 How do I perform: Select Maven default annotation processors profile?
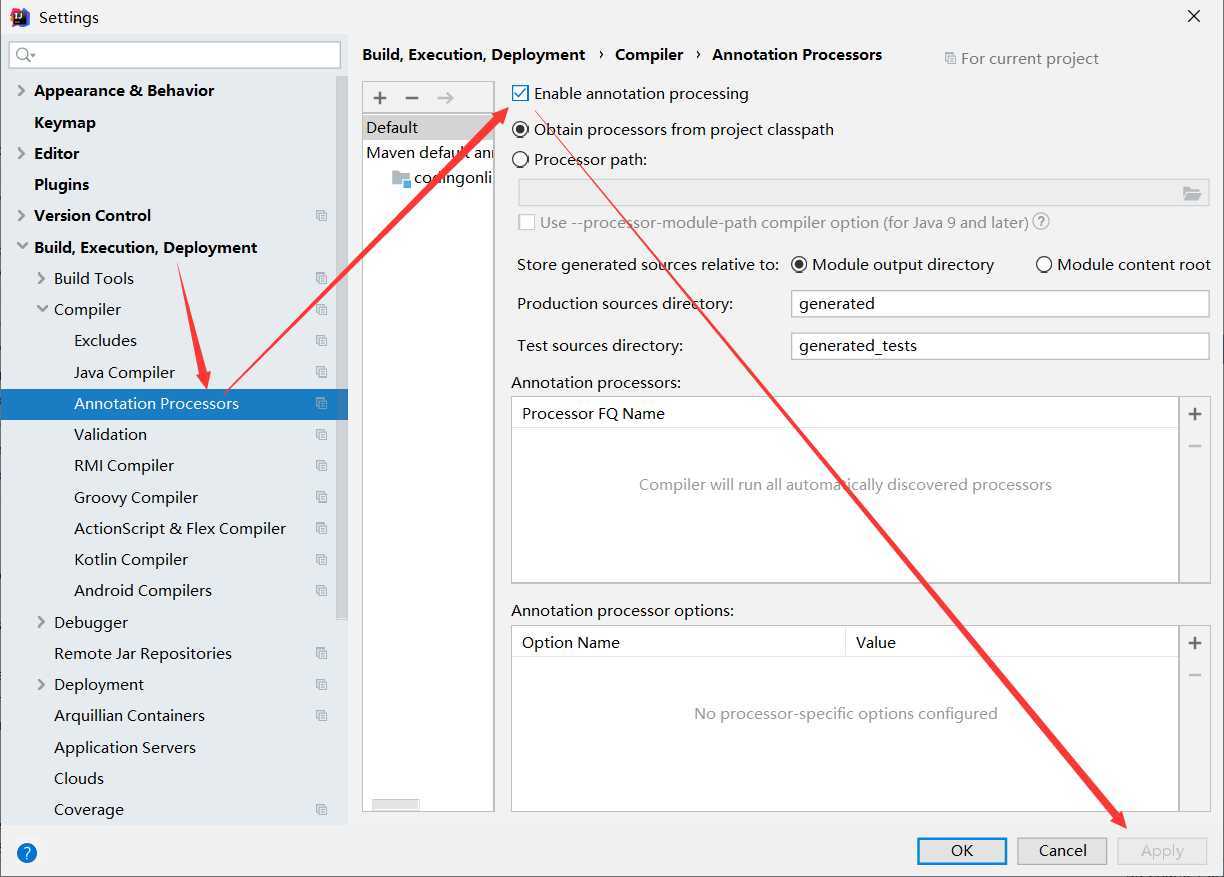[x=429, y=153]
